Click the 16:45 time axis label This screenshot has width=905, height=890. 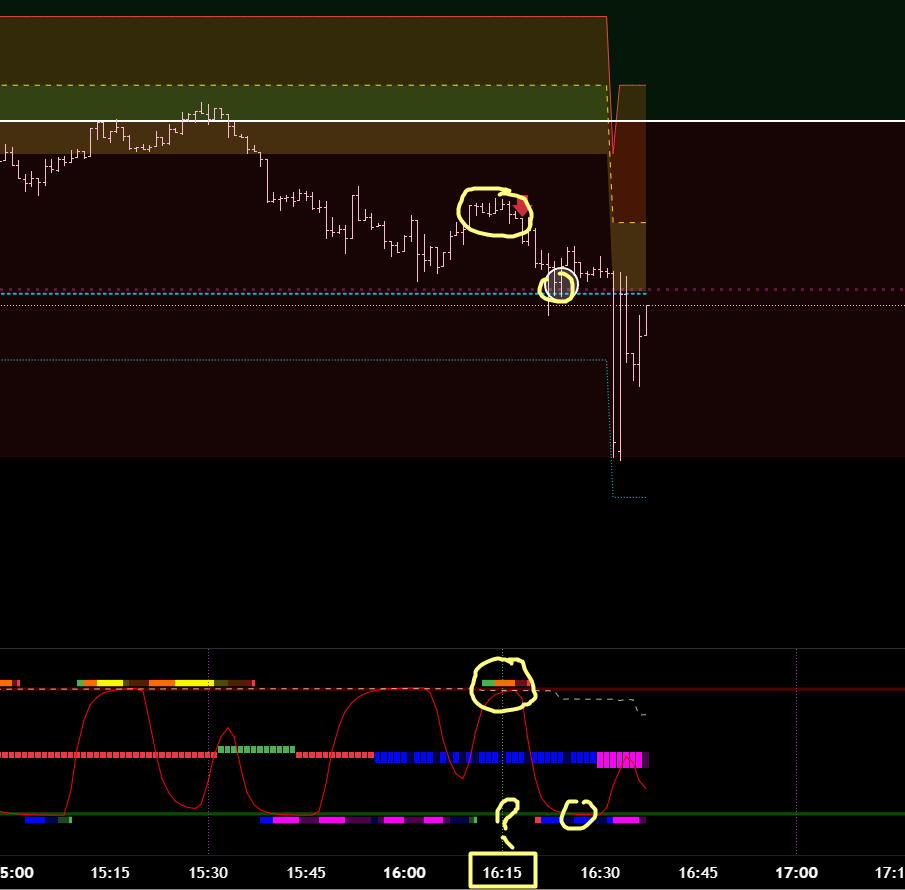[x=698, y=872]
